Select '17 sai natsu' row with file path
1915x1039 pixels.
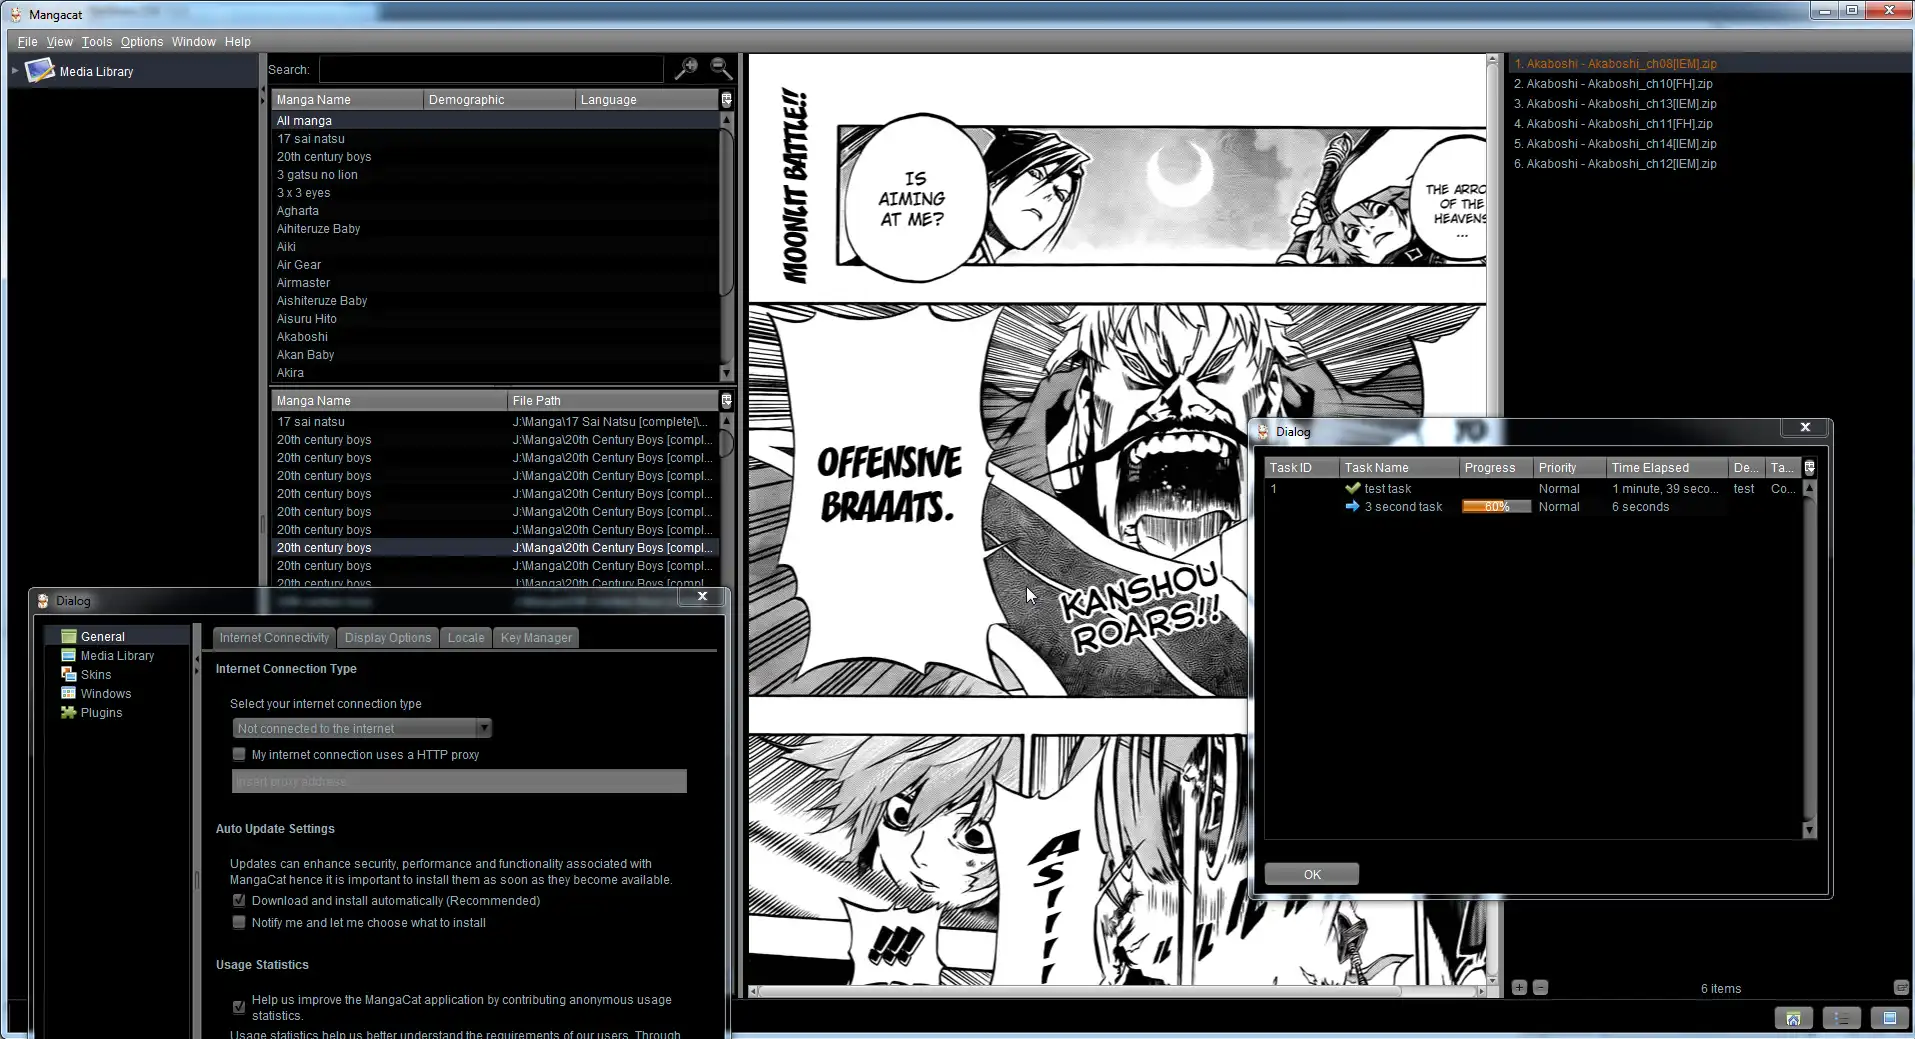(496, 421)
